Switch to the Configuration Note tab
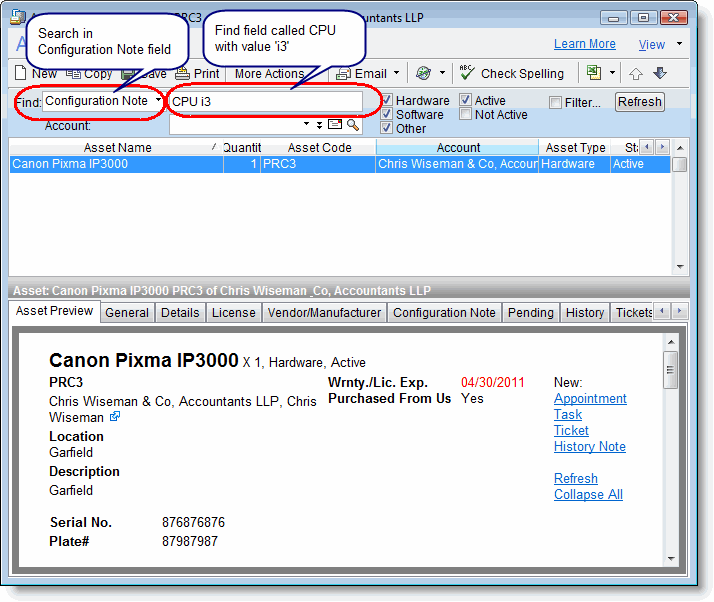Image resolution: width=714 pixels, height=602 pixels. coord(444,313)
